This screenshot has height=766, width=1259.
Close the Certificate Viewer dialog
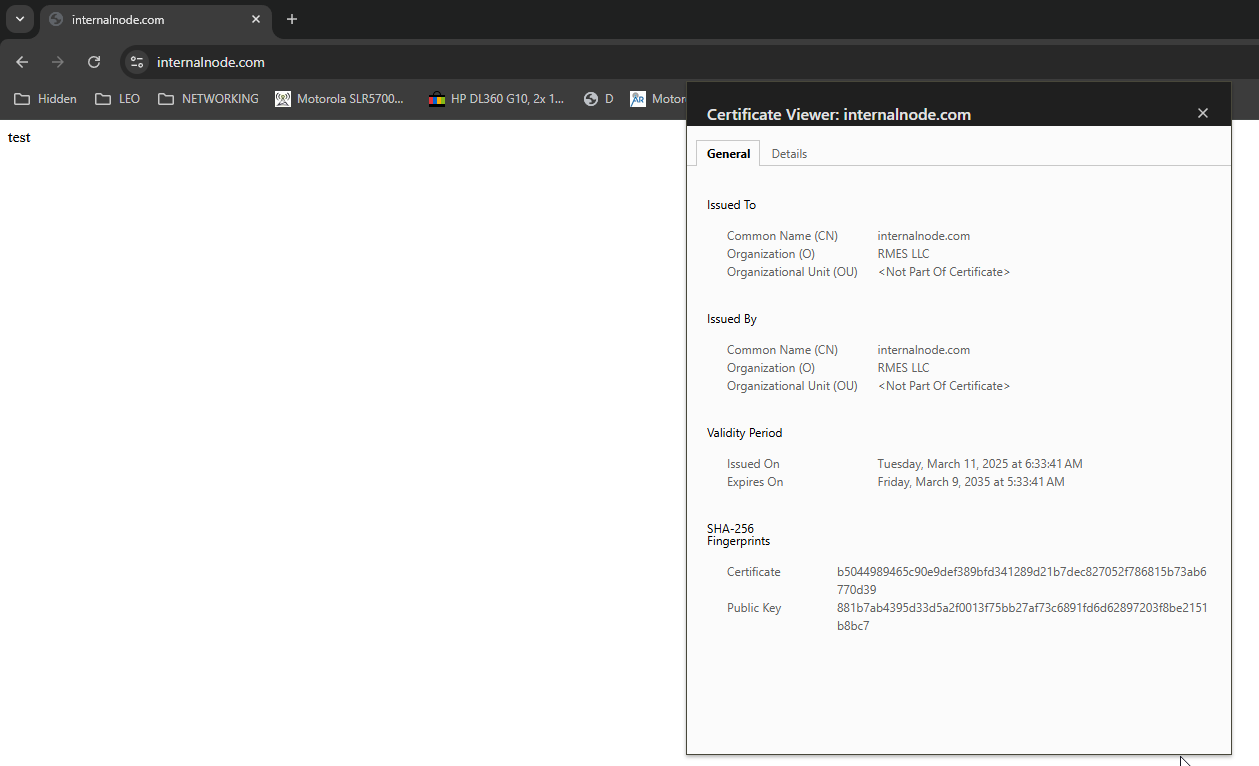tap(1203, 113)
